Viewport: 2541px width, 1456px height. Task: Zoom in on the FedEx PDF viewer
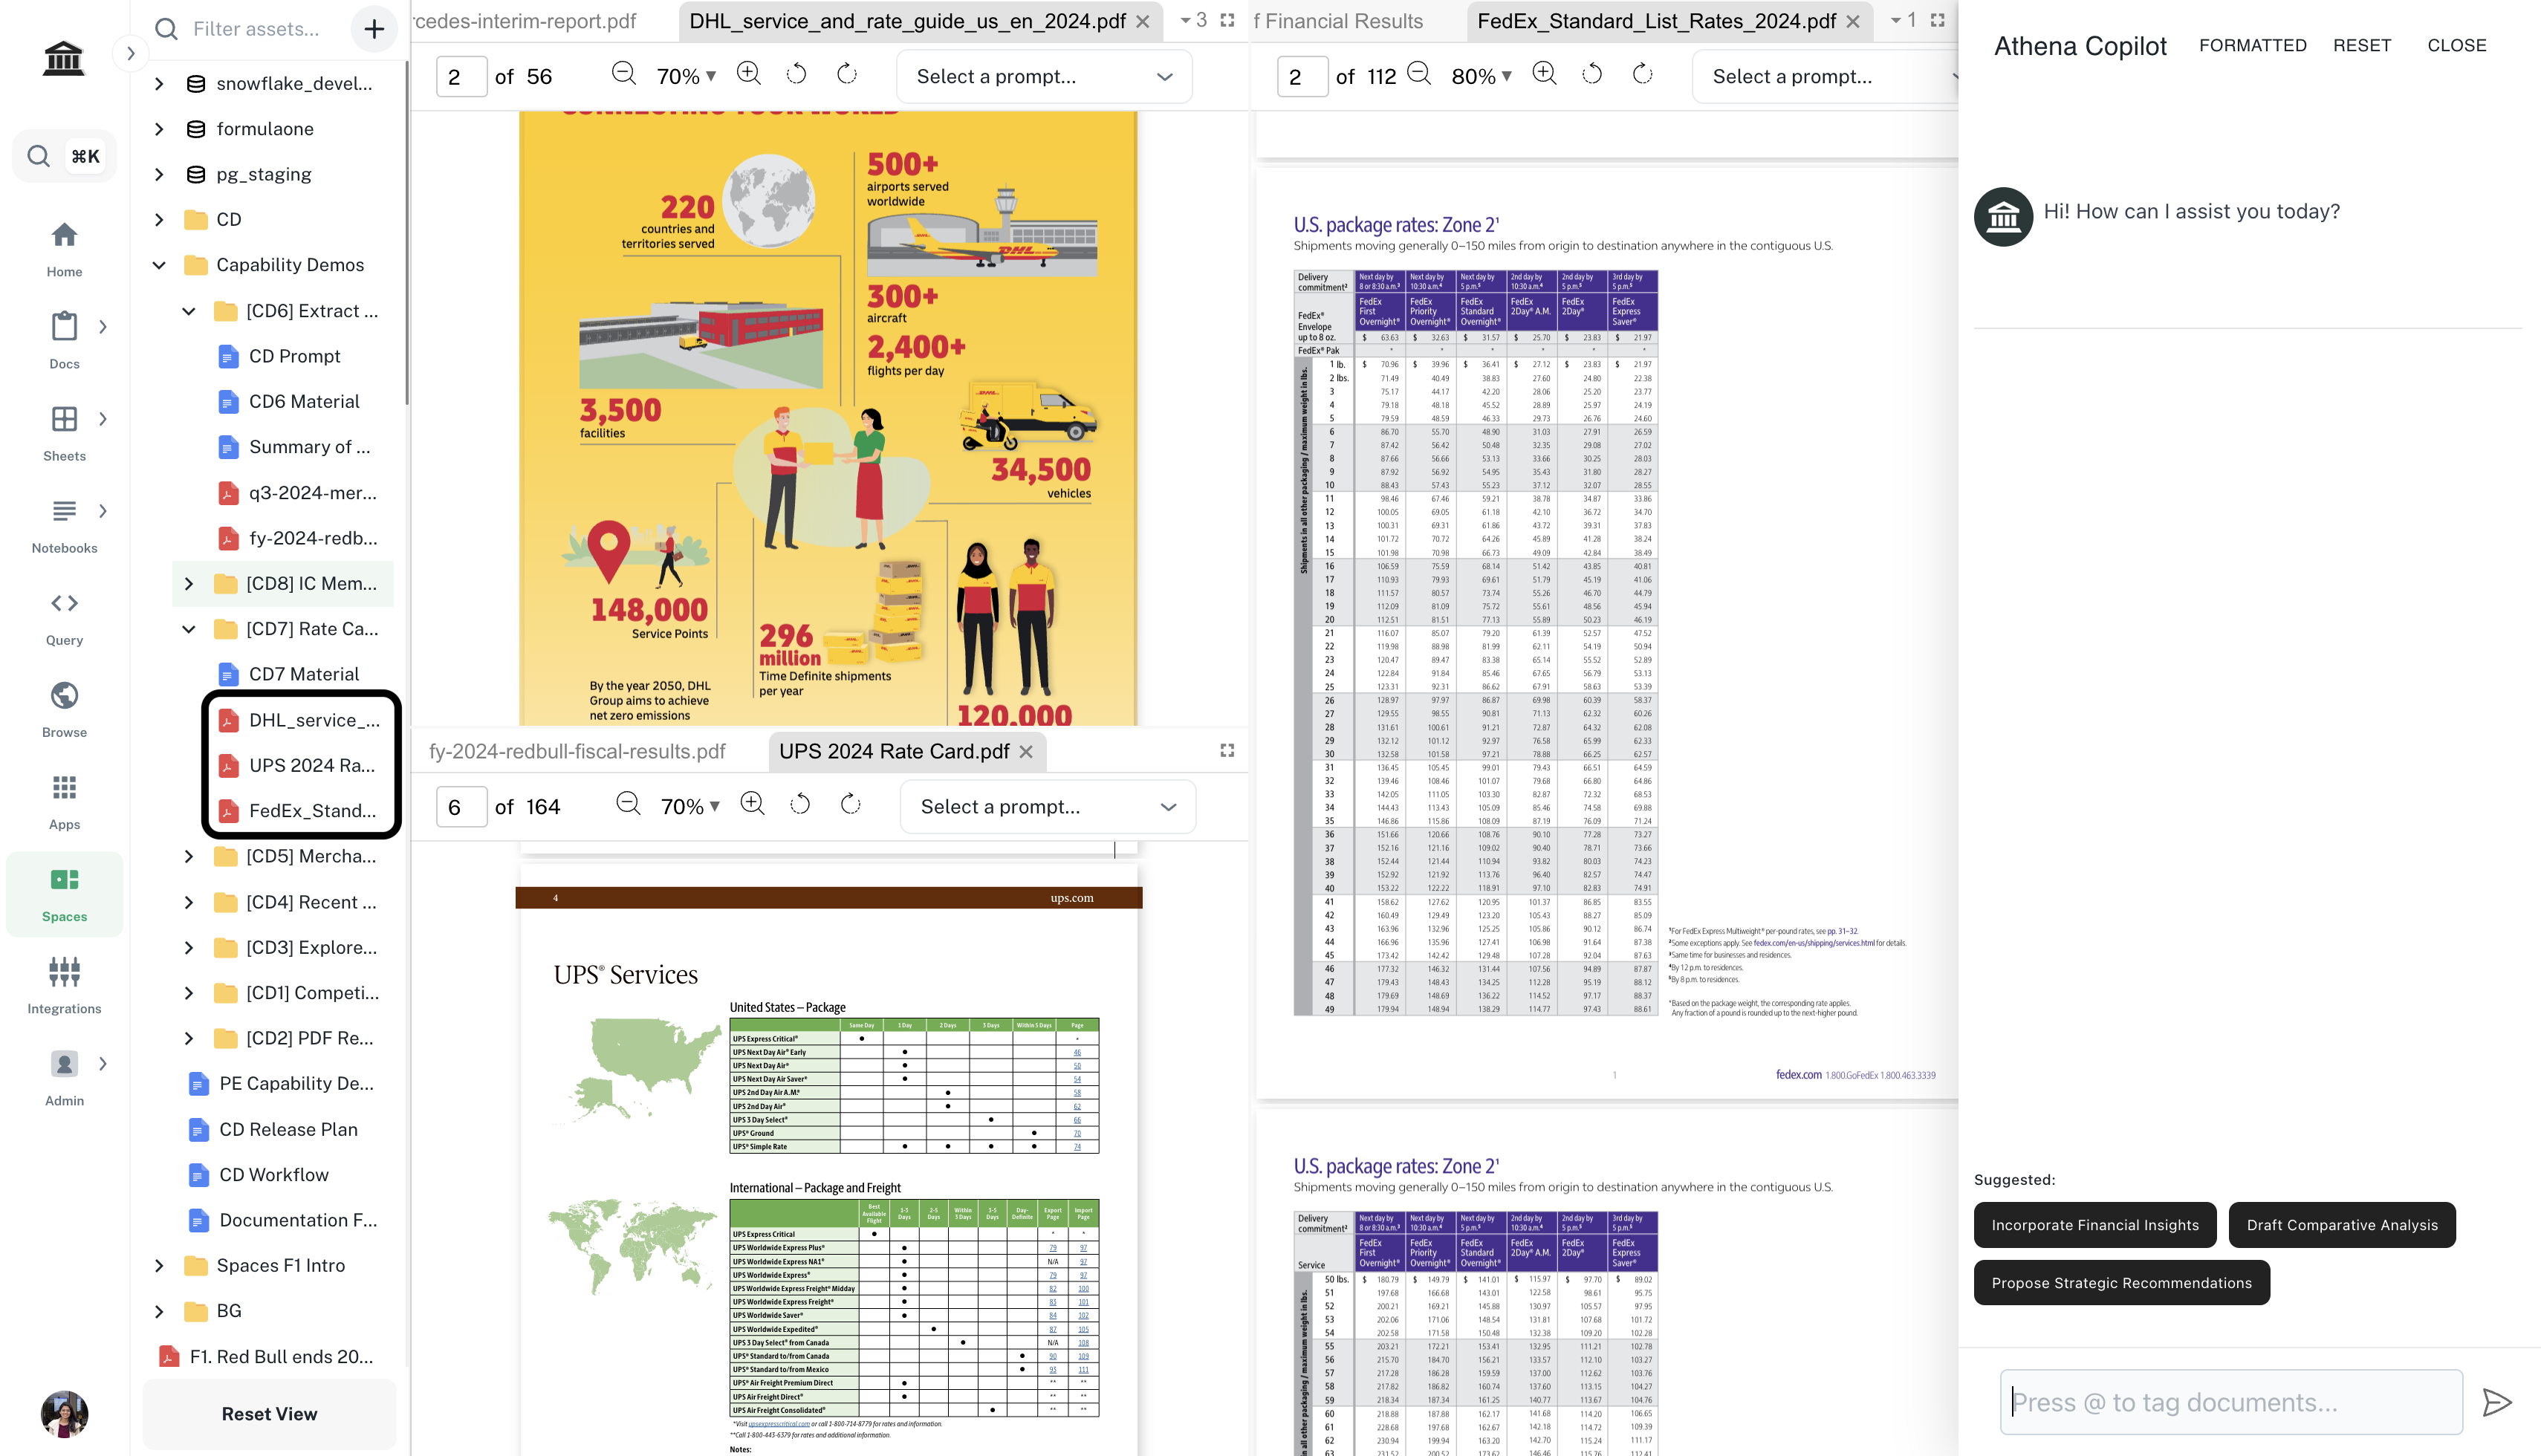tap(1544, 75)
